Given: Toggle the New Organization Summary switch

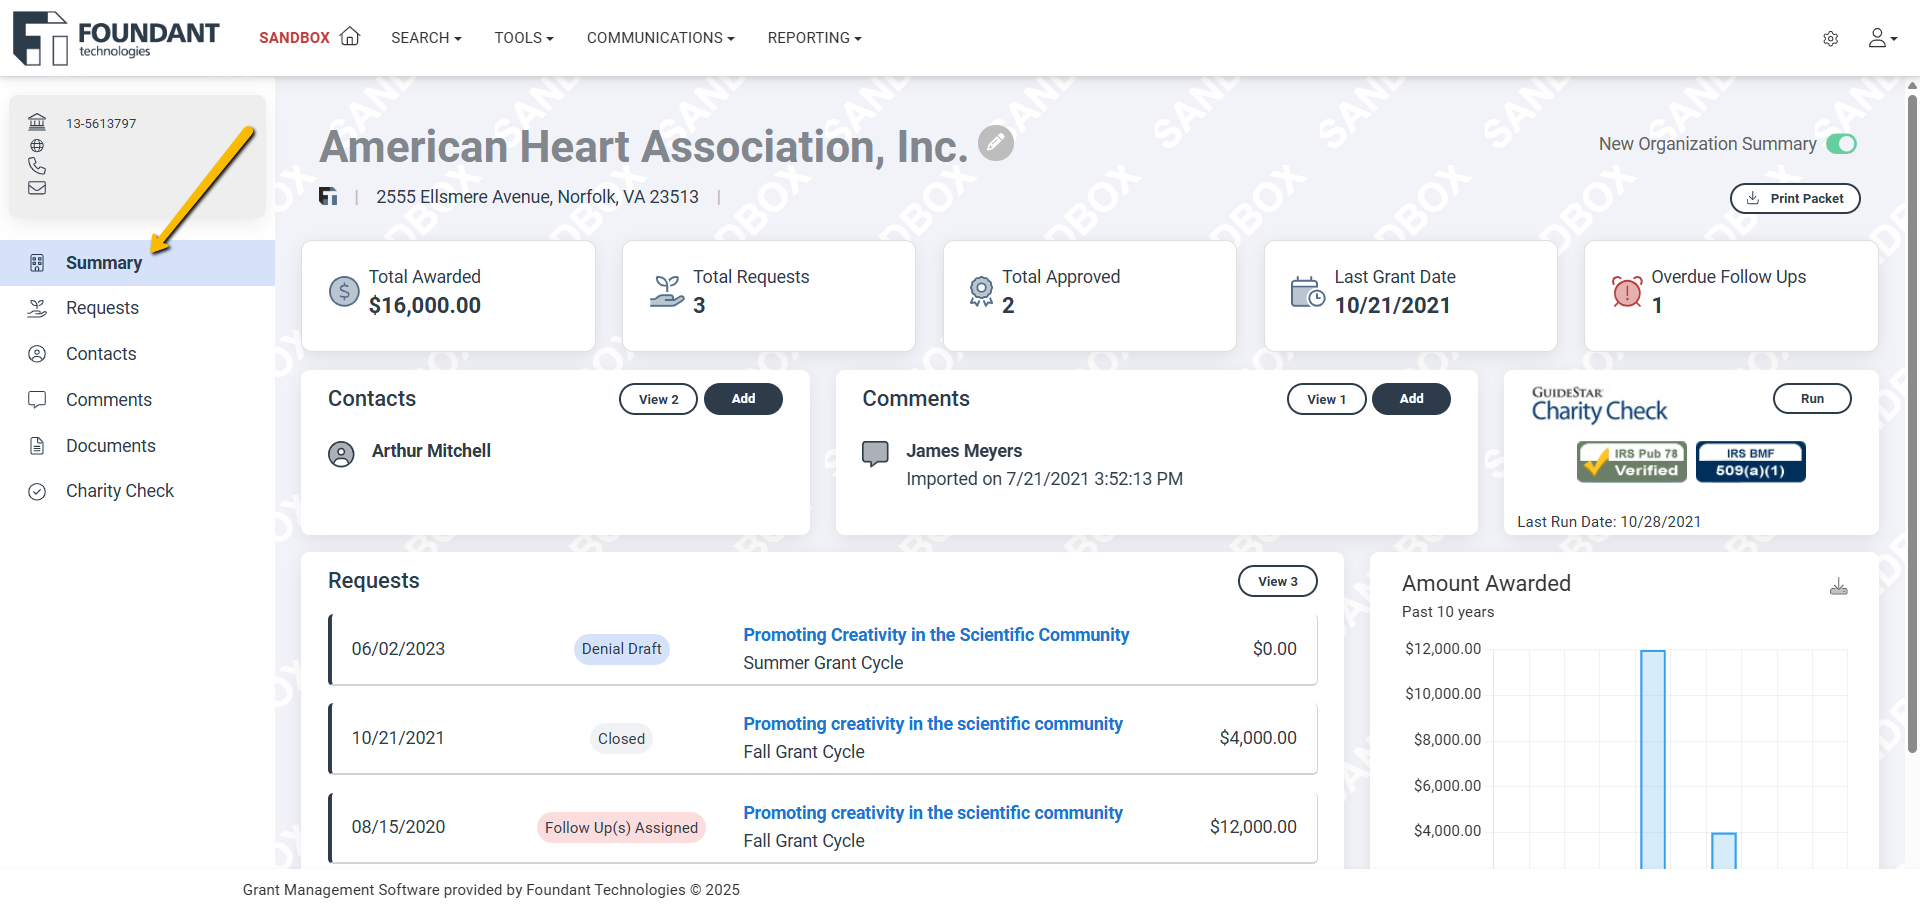Looking at the screenshot, I should point(1841,144).
